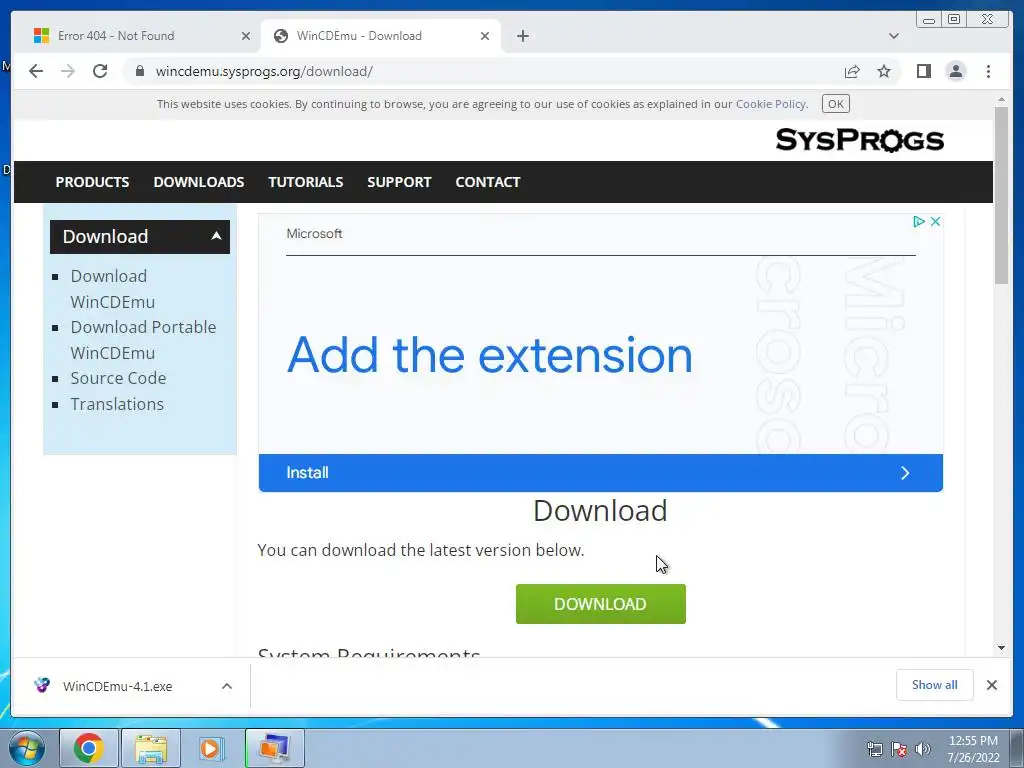Image resolution: width=1024 pixels, height=768 pixels.
Task: Click the Chrome taskbar icon
Action: pos(89,748)
